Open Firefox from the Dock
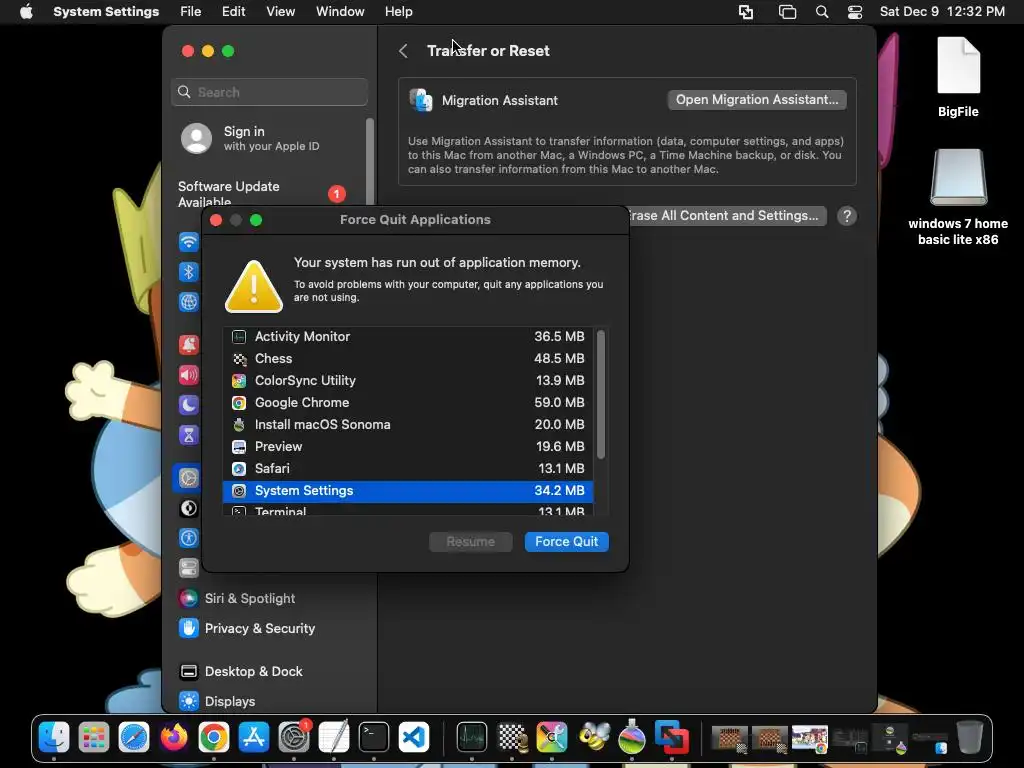The image size is (1024, 768). pos(174,738)
